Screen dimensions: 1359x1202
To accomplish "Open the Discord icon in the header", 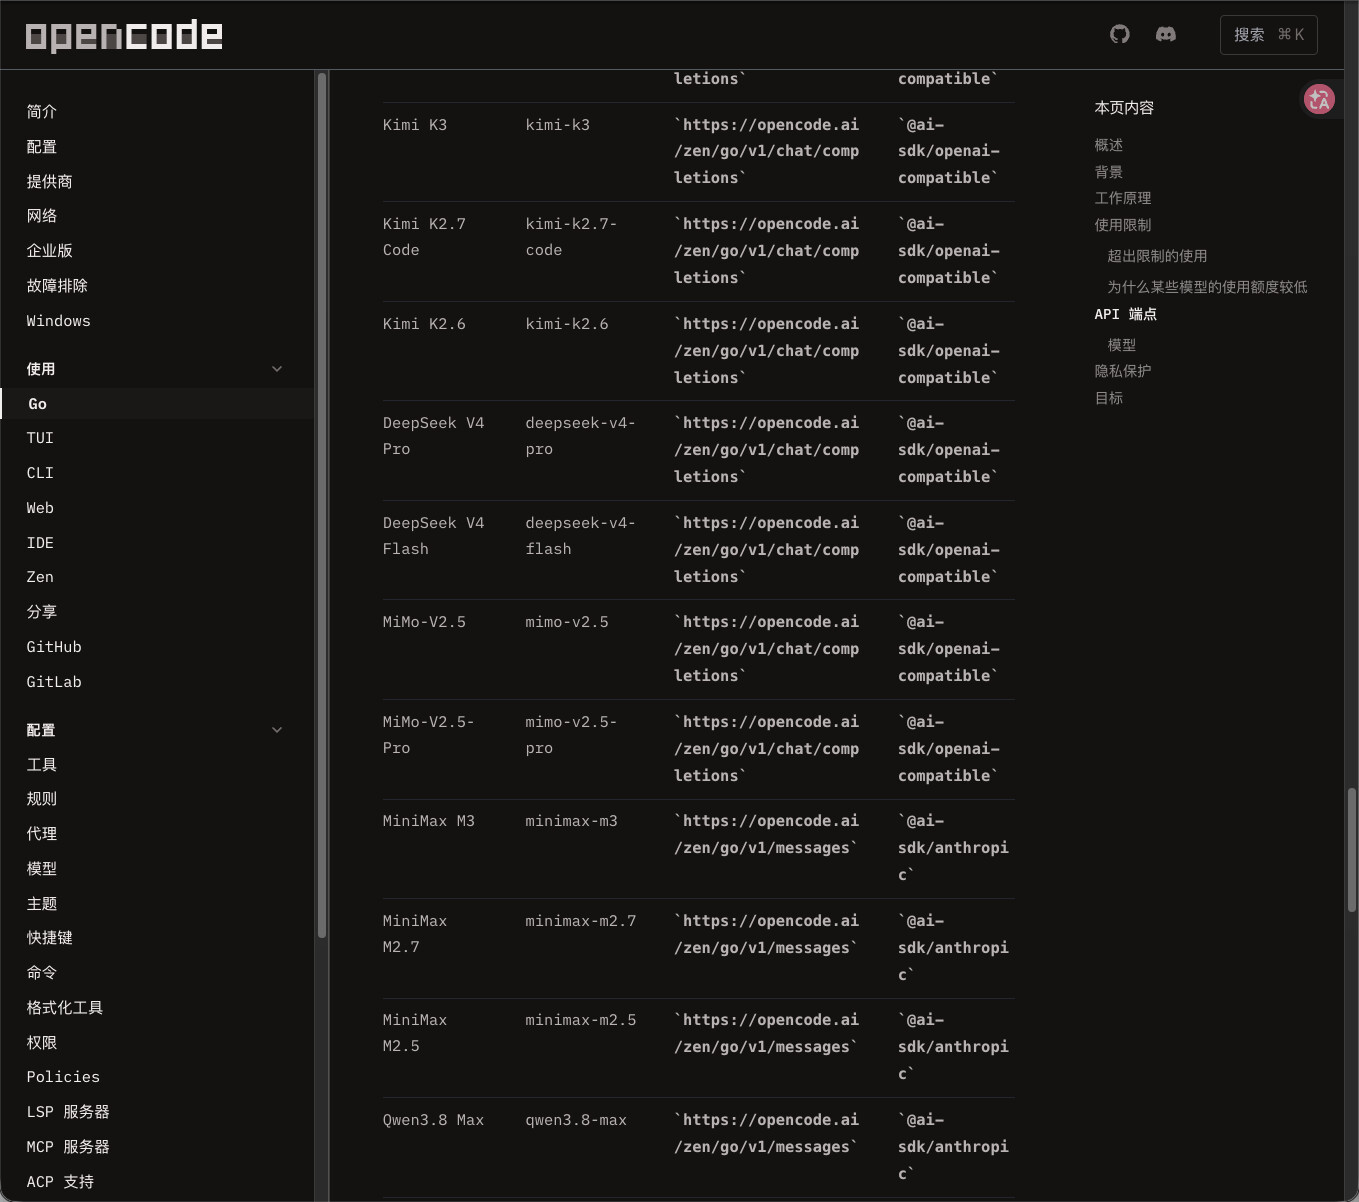I will click(1166, 34).
